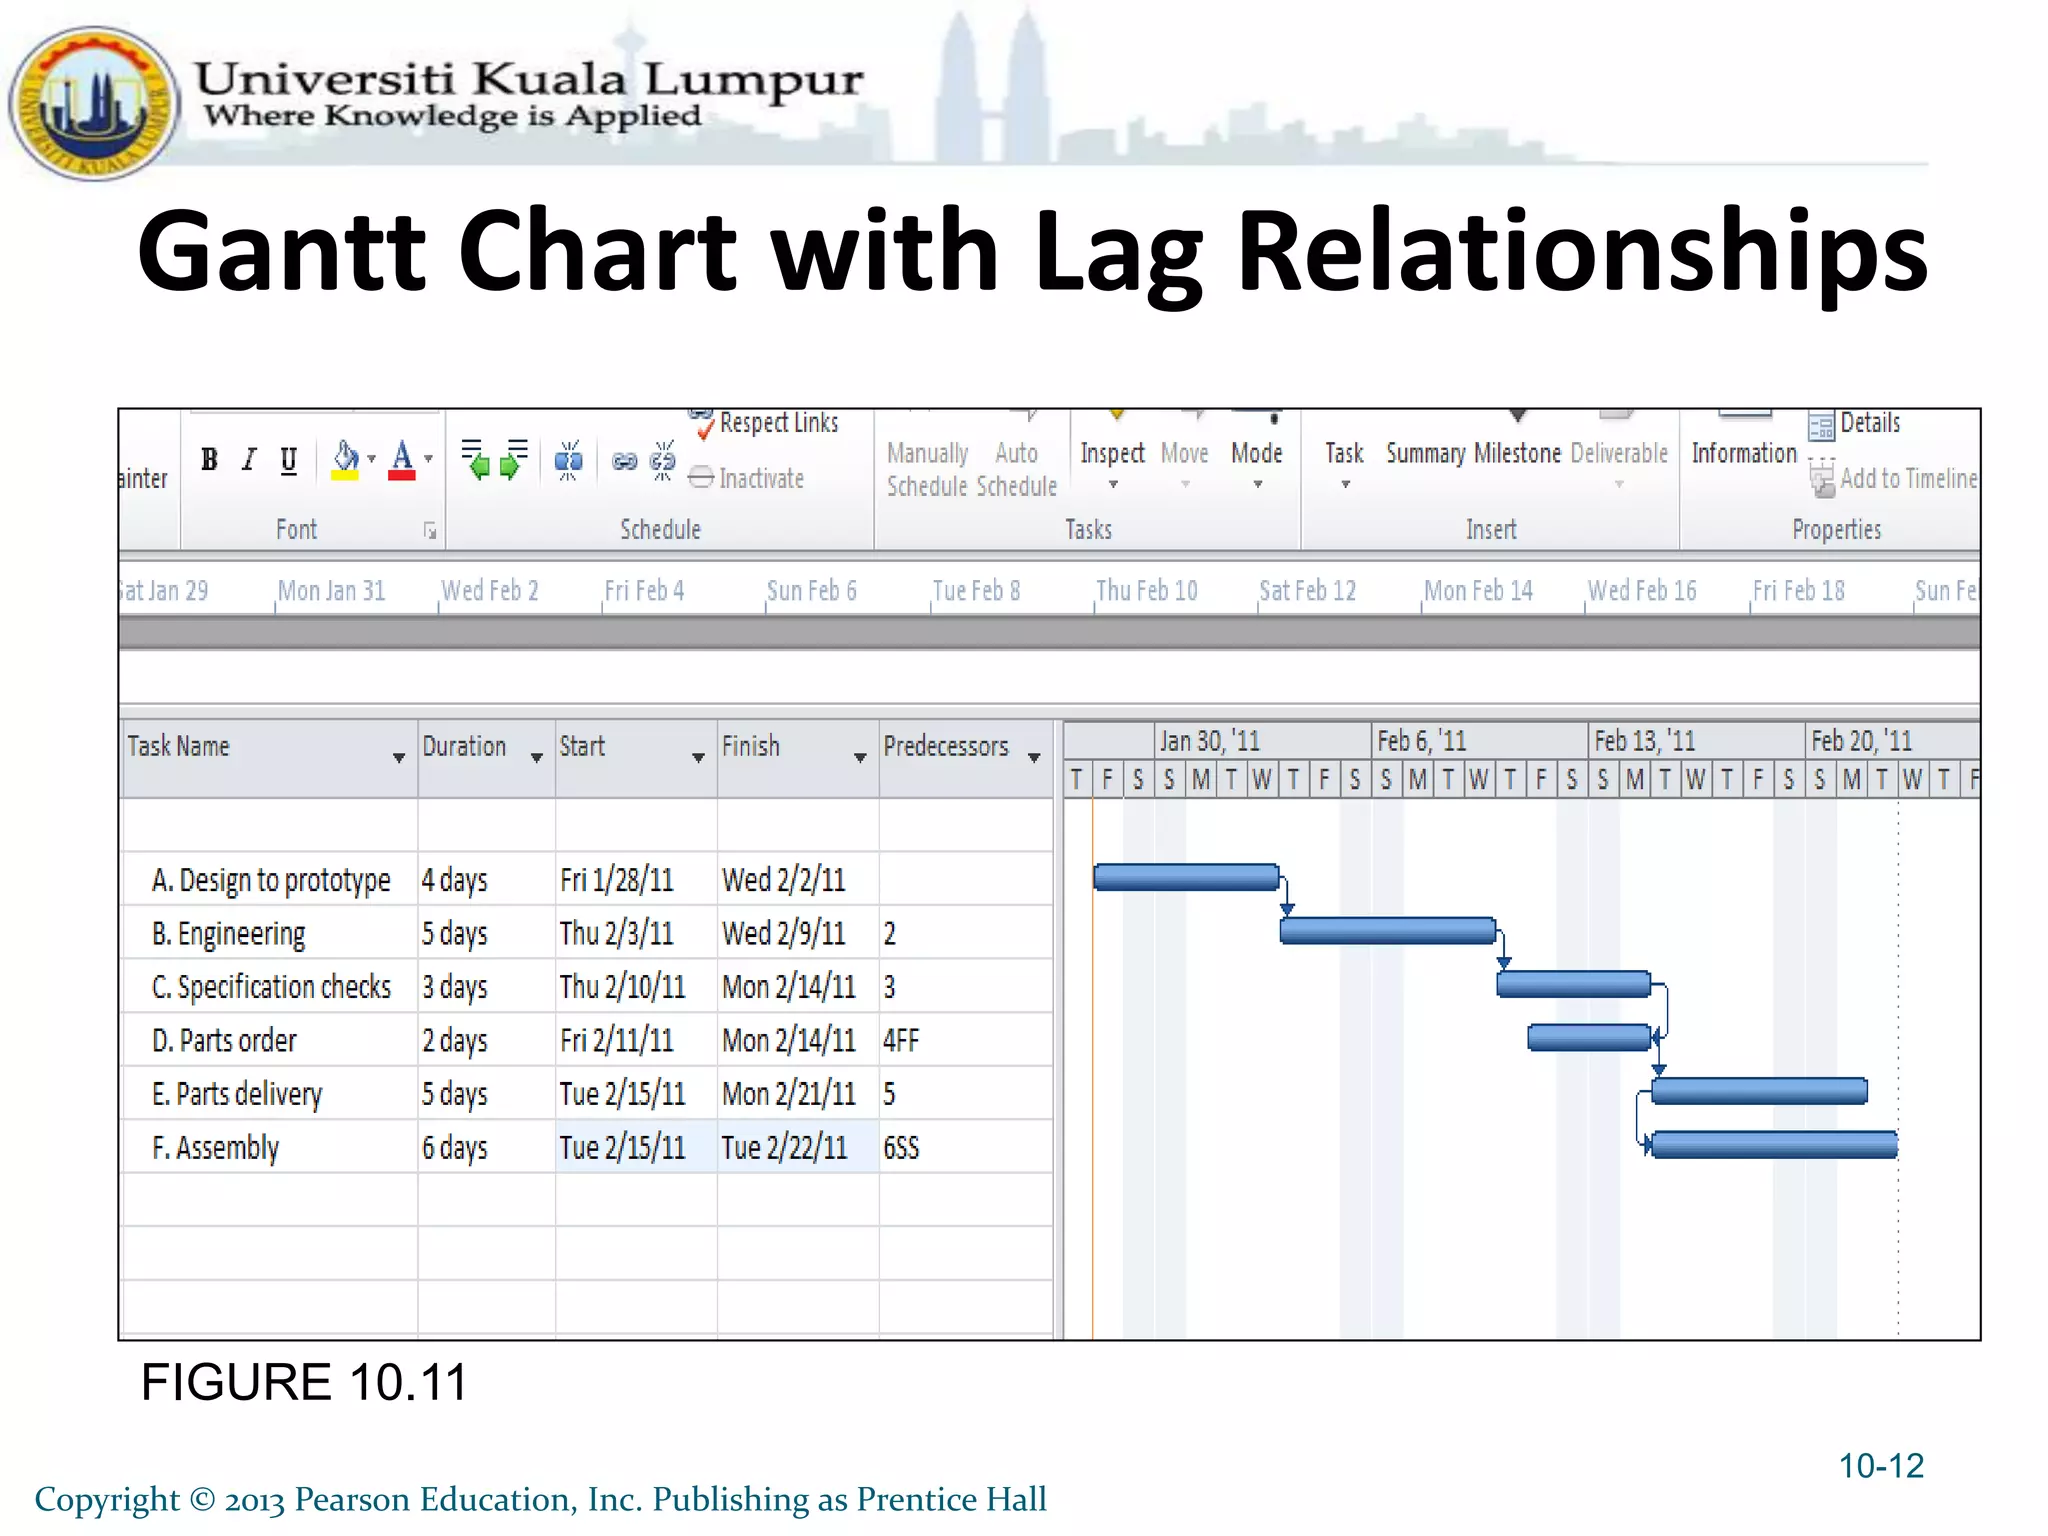Toggle Underline formatting in the Font group
This screenshot has height=1536, width=2048.
pyautogui.click(x=289, y=460)
